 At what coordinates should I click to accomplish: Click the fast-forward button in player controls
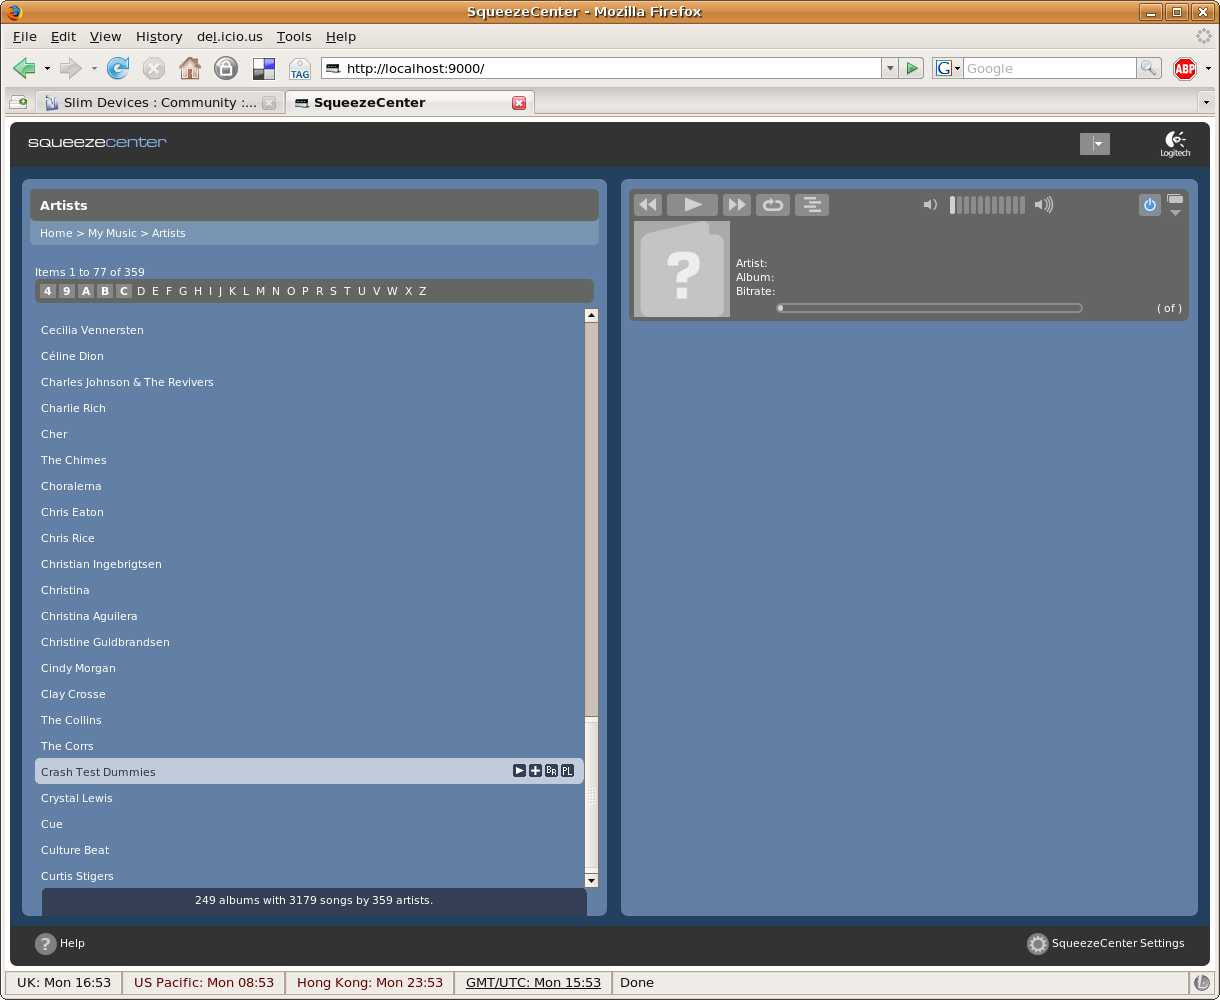point(736,205)
